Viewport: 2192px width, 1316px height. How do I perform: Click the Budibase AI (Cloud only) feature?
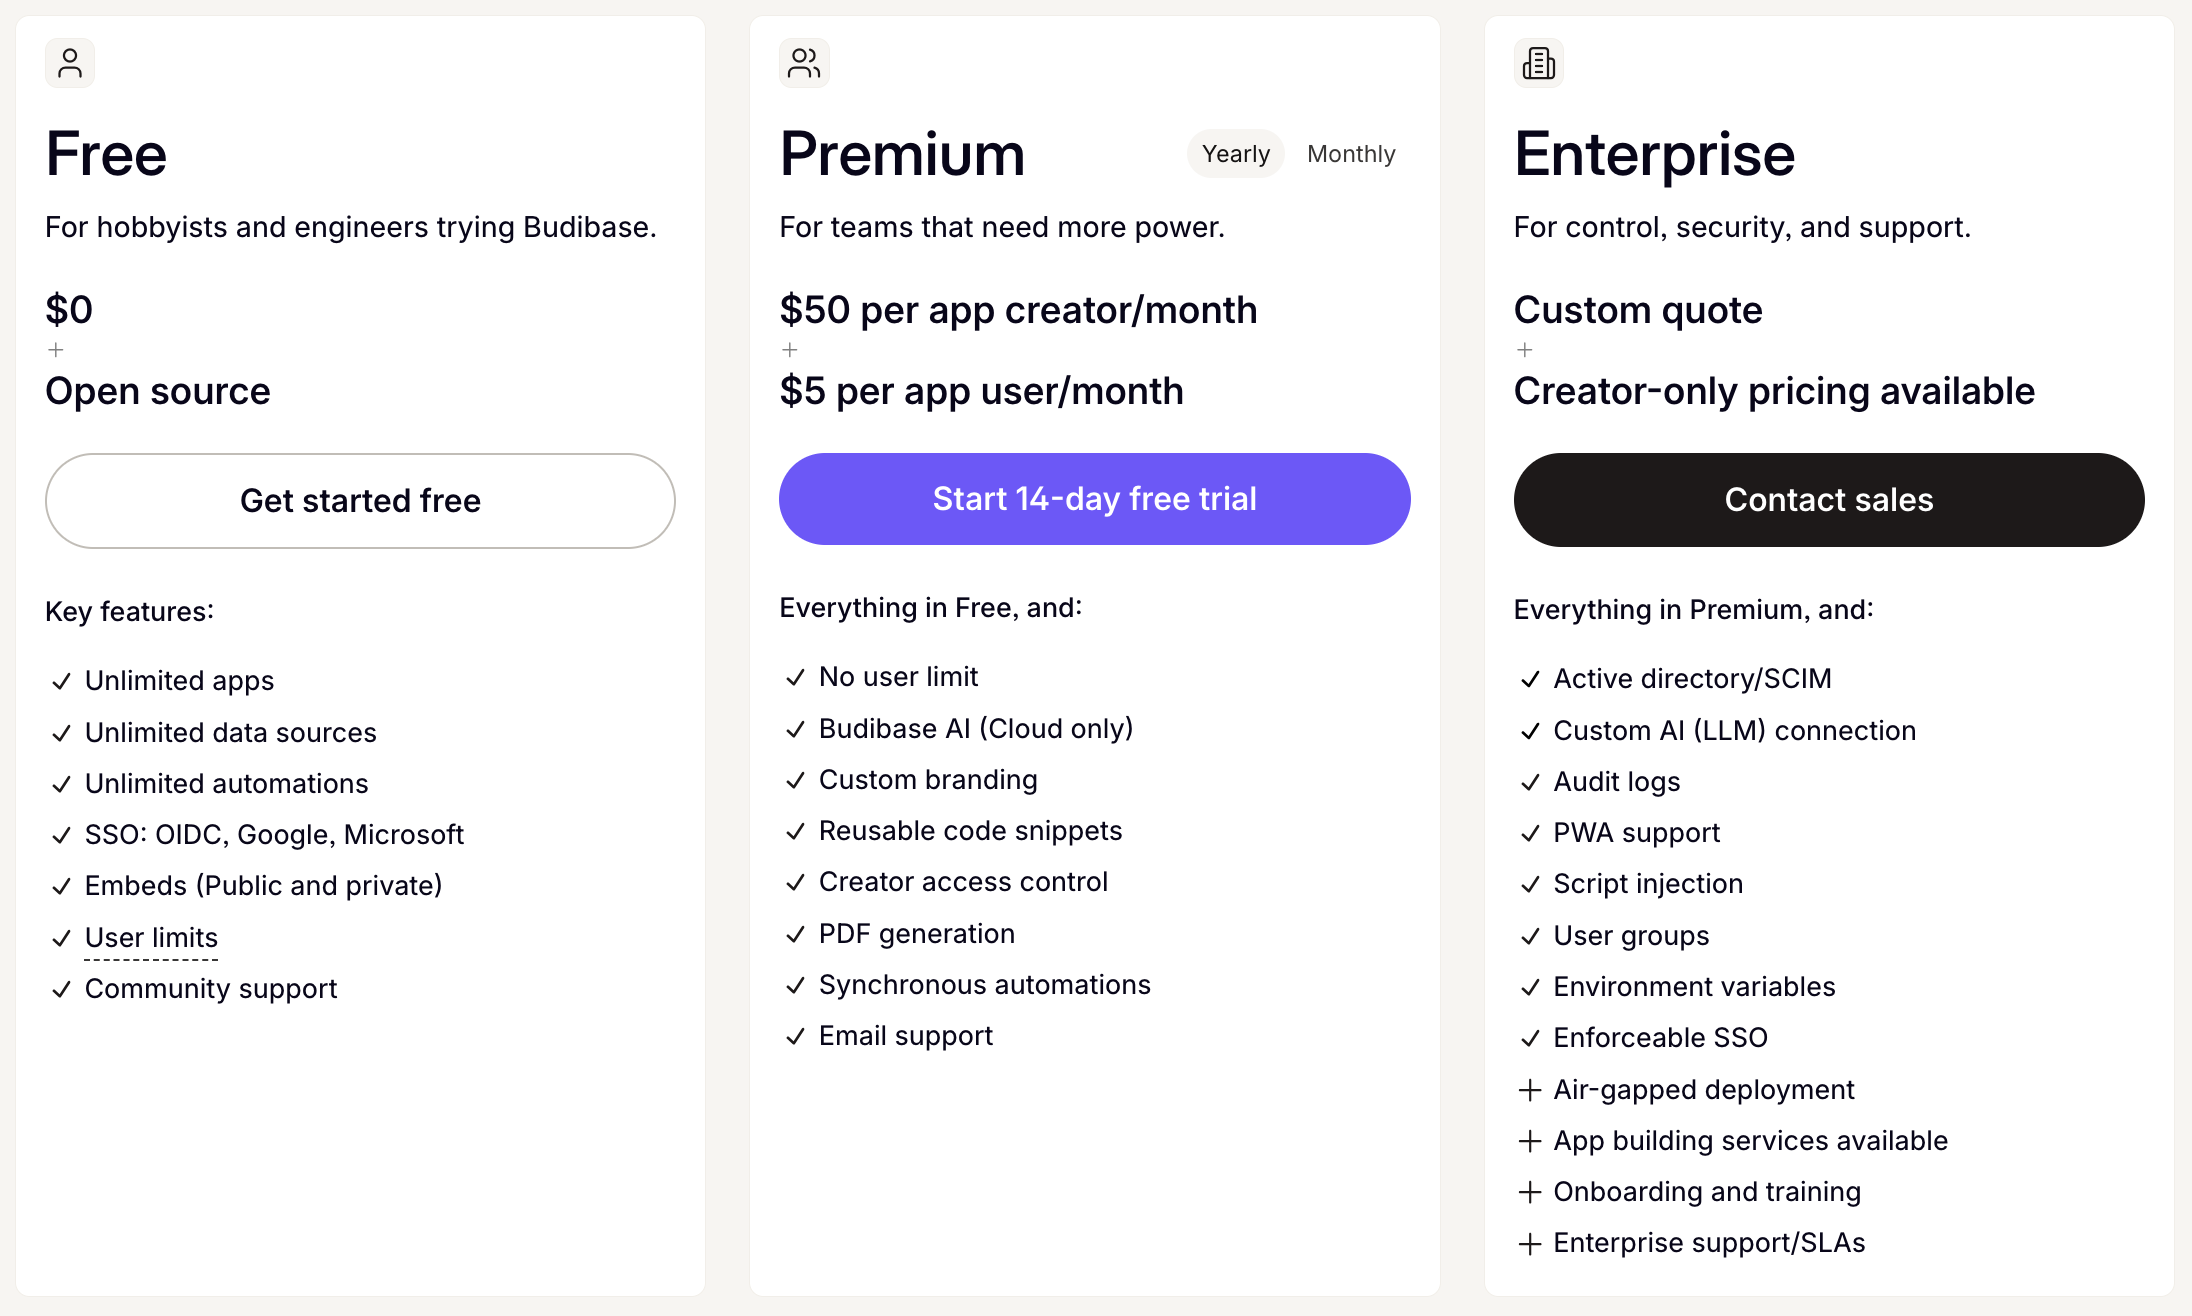[x=975, y=729]
